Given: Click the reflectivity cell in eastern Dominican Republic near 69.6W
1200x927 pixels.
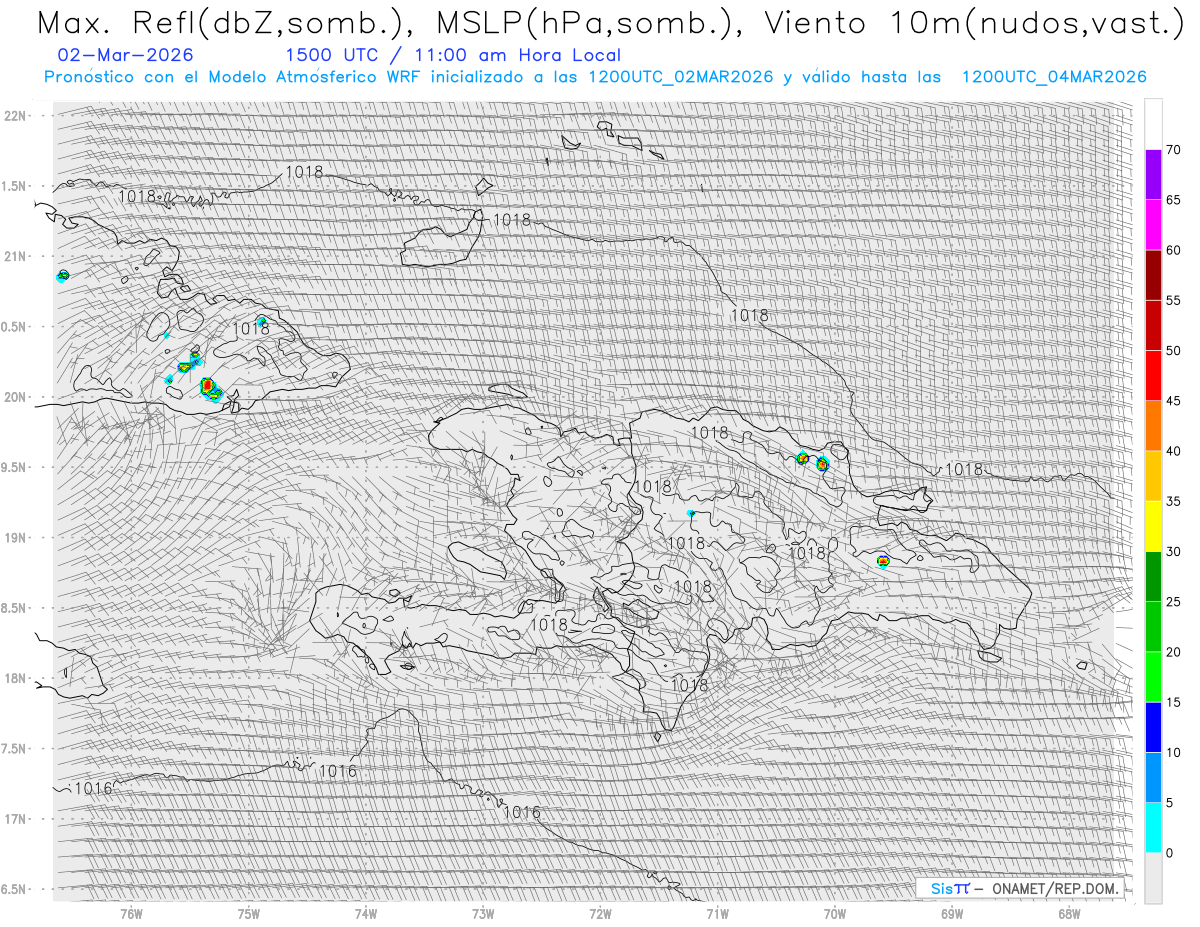Looking at the screenshot, I should (x=883, y=561).
